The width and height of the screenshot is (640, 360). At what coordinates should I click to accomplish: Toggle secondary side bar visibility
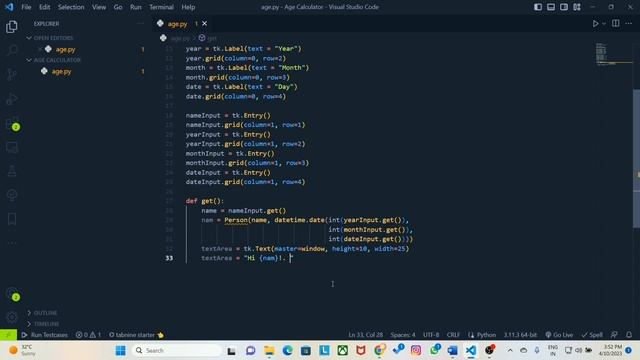point(564,7)
